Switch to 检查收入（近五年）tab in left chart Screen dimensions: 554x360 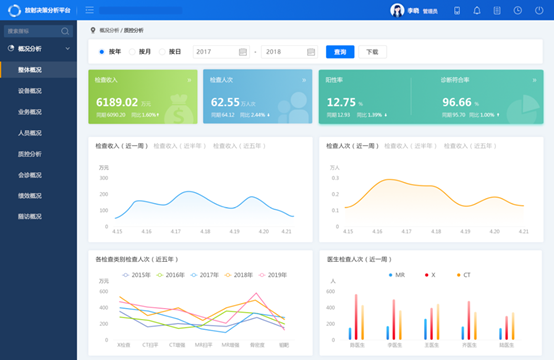point(239,146)
